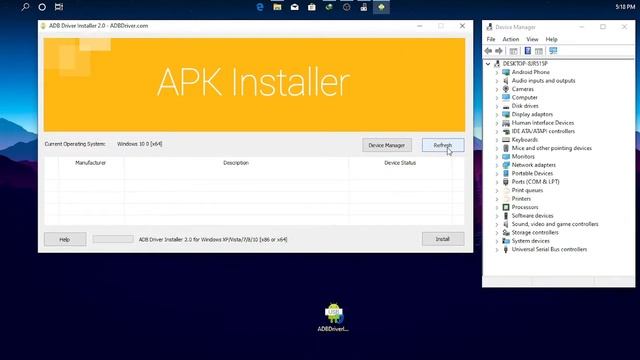Select the Network adapters icon
The image size is (640, 360).
pyautogui.click(x=506, y=165)
